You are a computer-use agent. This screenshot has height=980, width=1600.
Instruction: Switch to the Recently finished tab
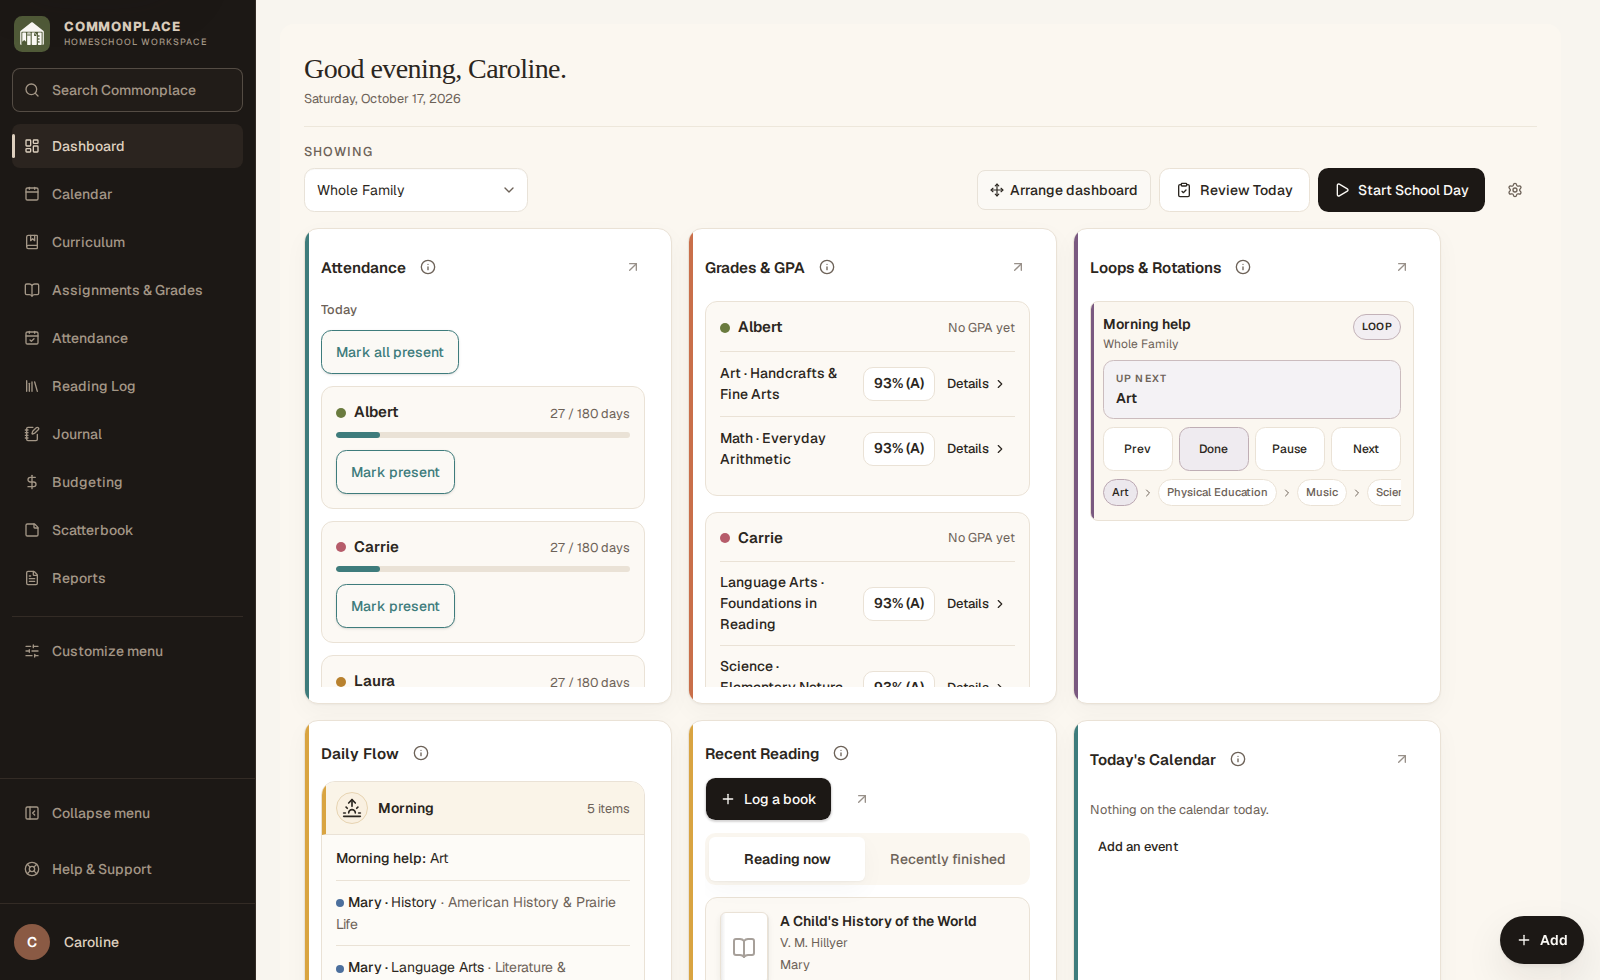(x=947, y=859)
